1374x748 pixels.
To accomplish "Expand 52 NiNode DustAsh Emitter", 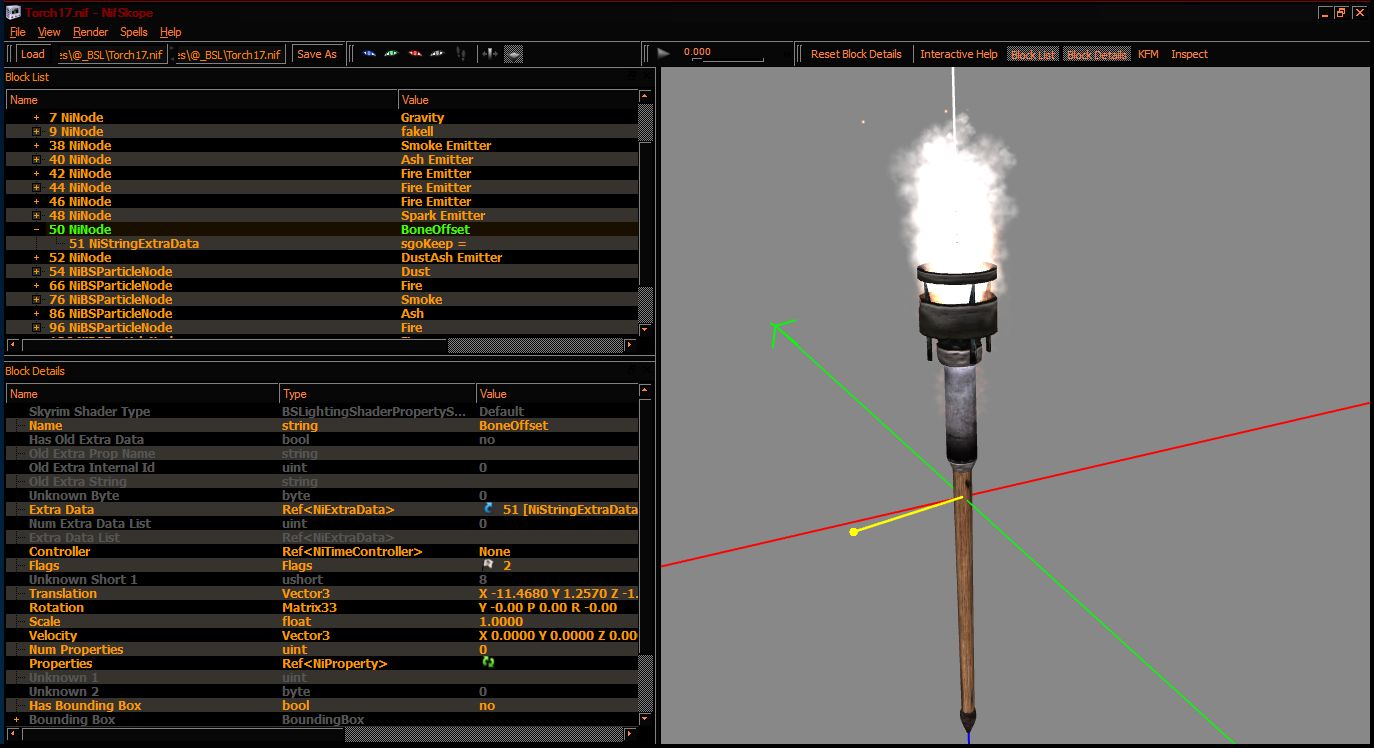I will point(37,257).
